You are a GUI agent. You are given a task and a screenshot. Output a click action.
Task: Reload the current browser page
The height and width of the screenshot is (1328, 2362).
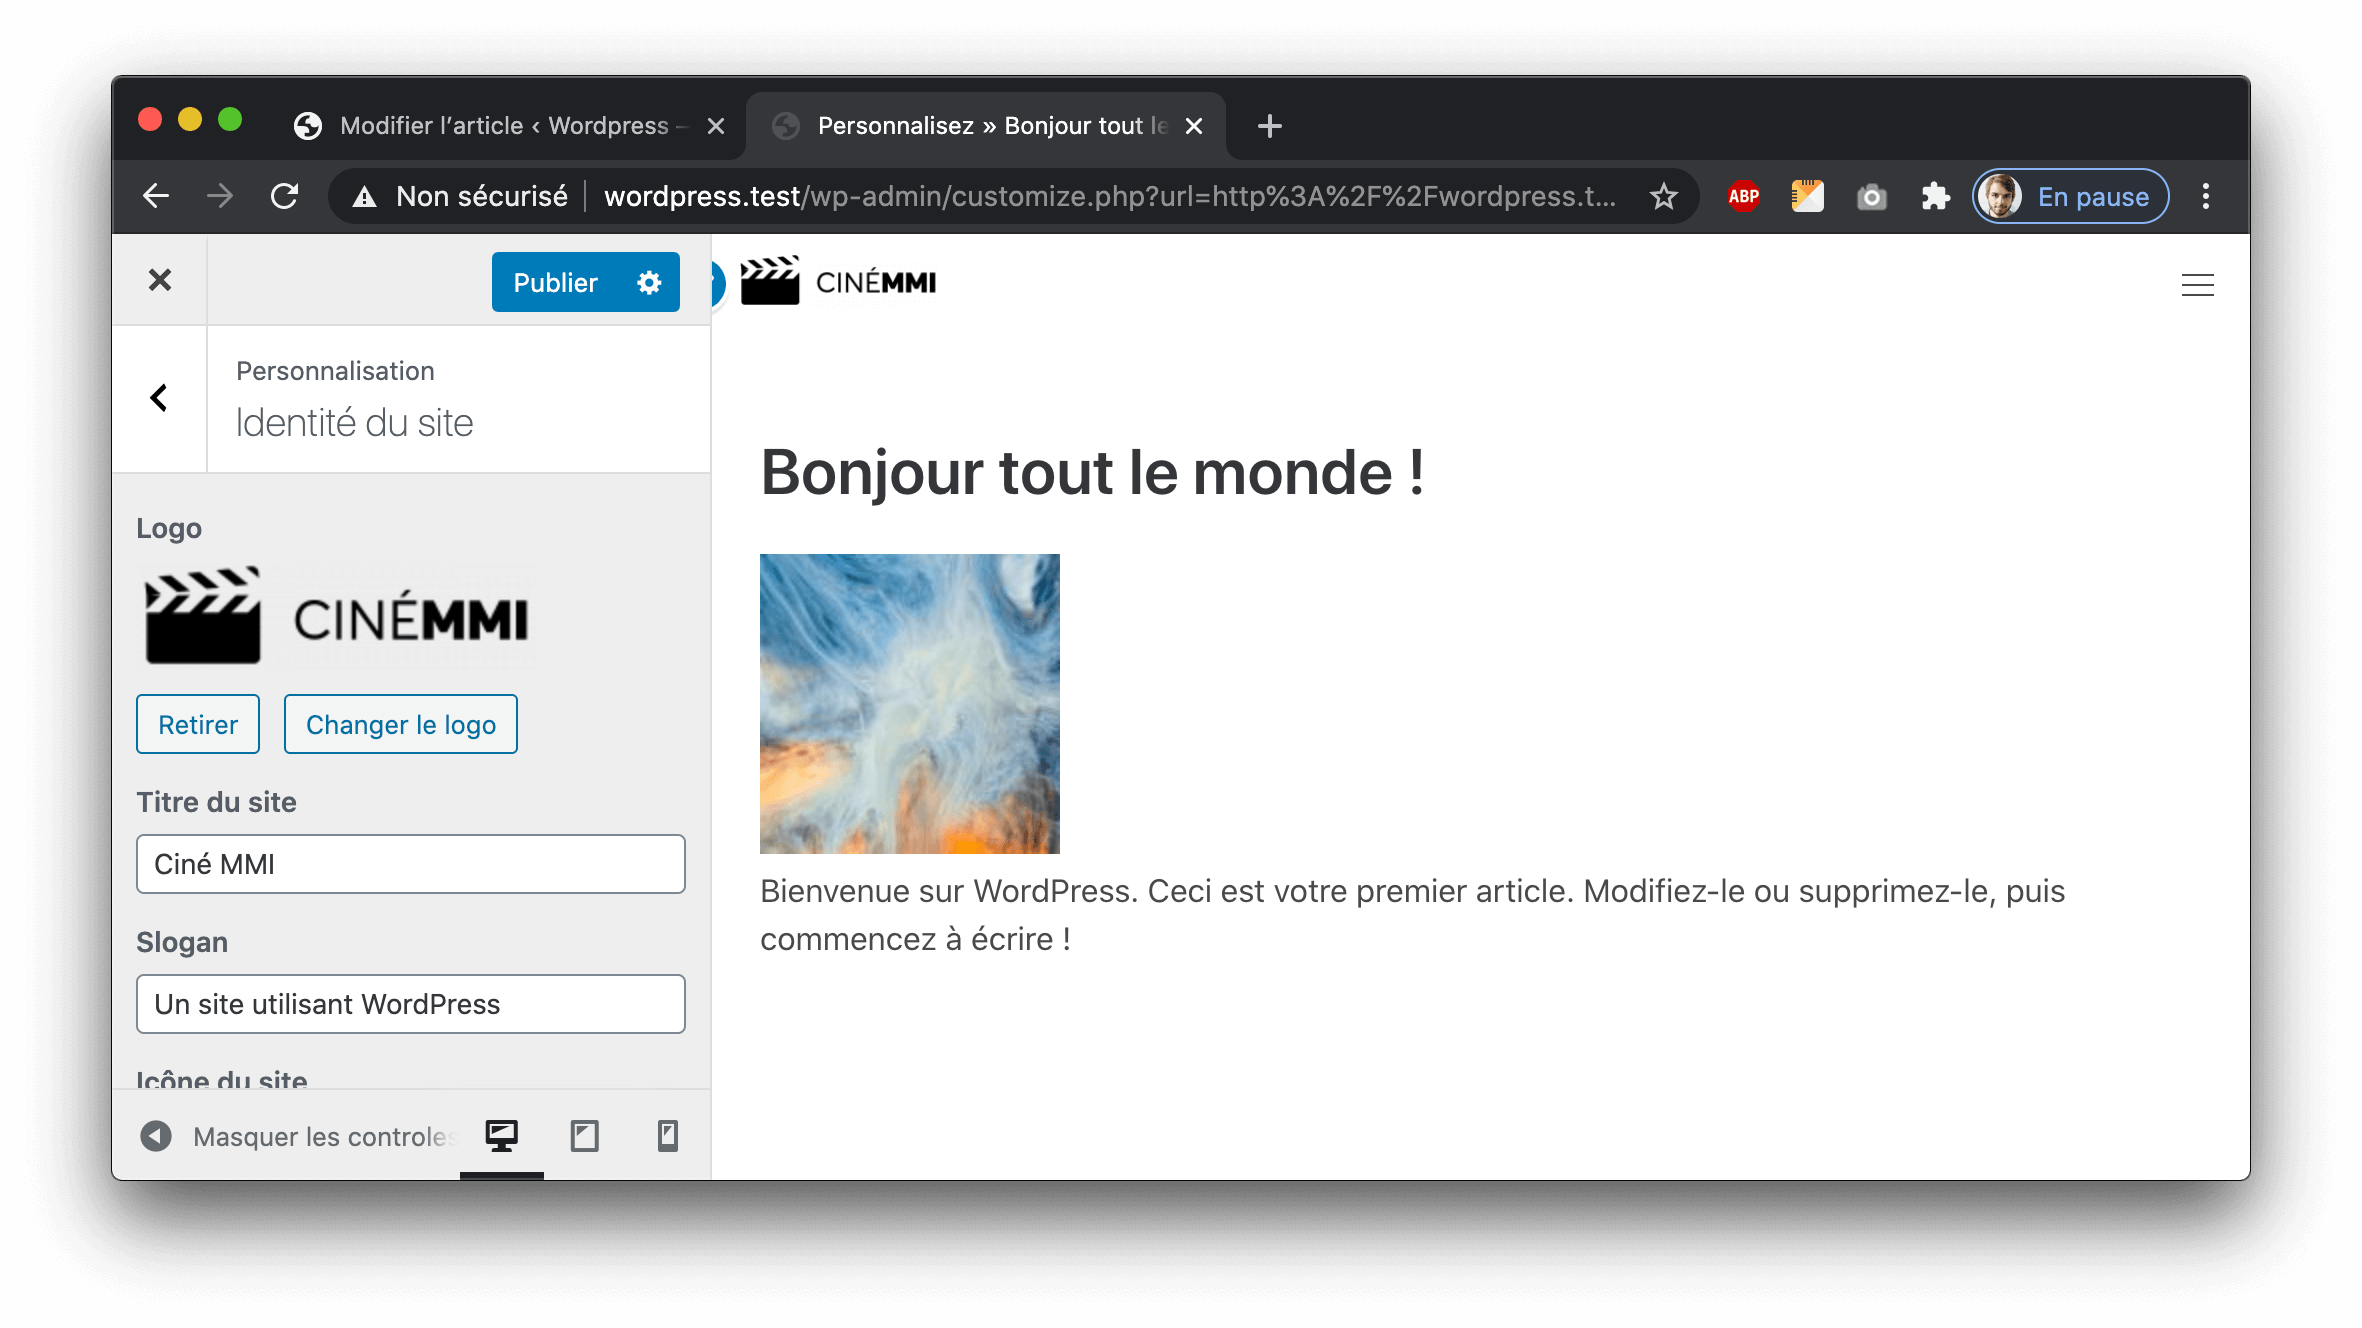coord(285,196)
